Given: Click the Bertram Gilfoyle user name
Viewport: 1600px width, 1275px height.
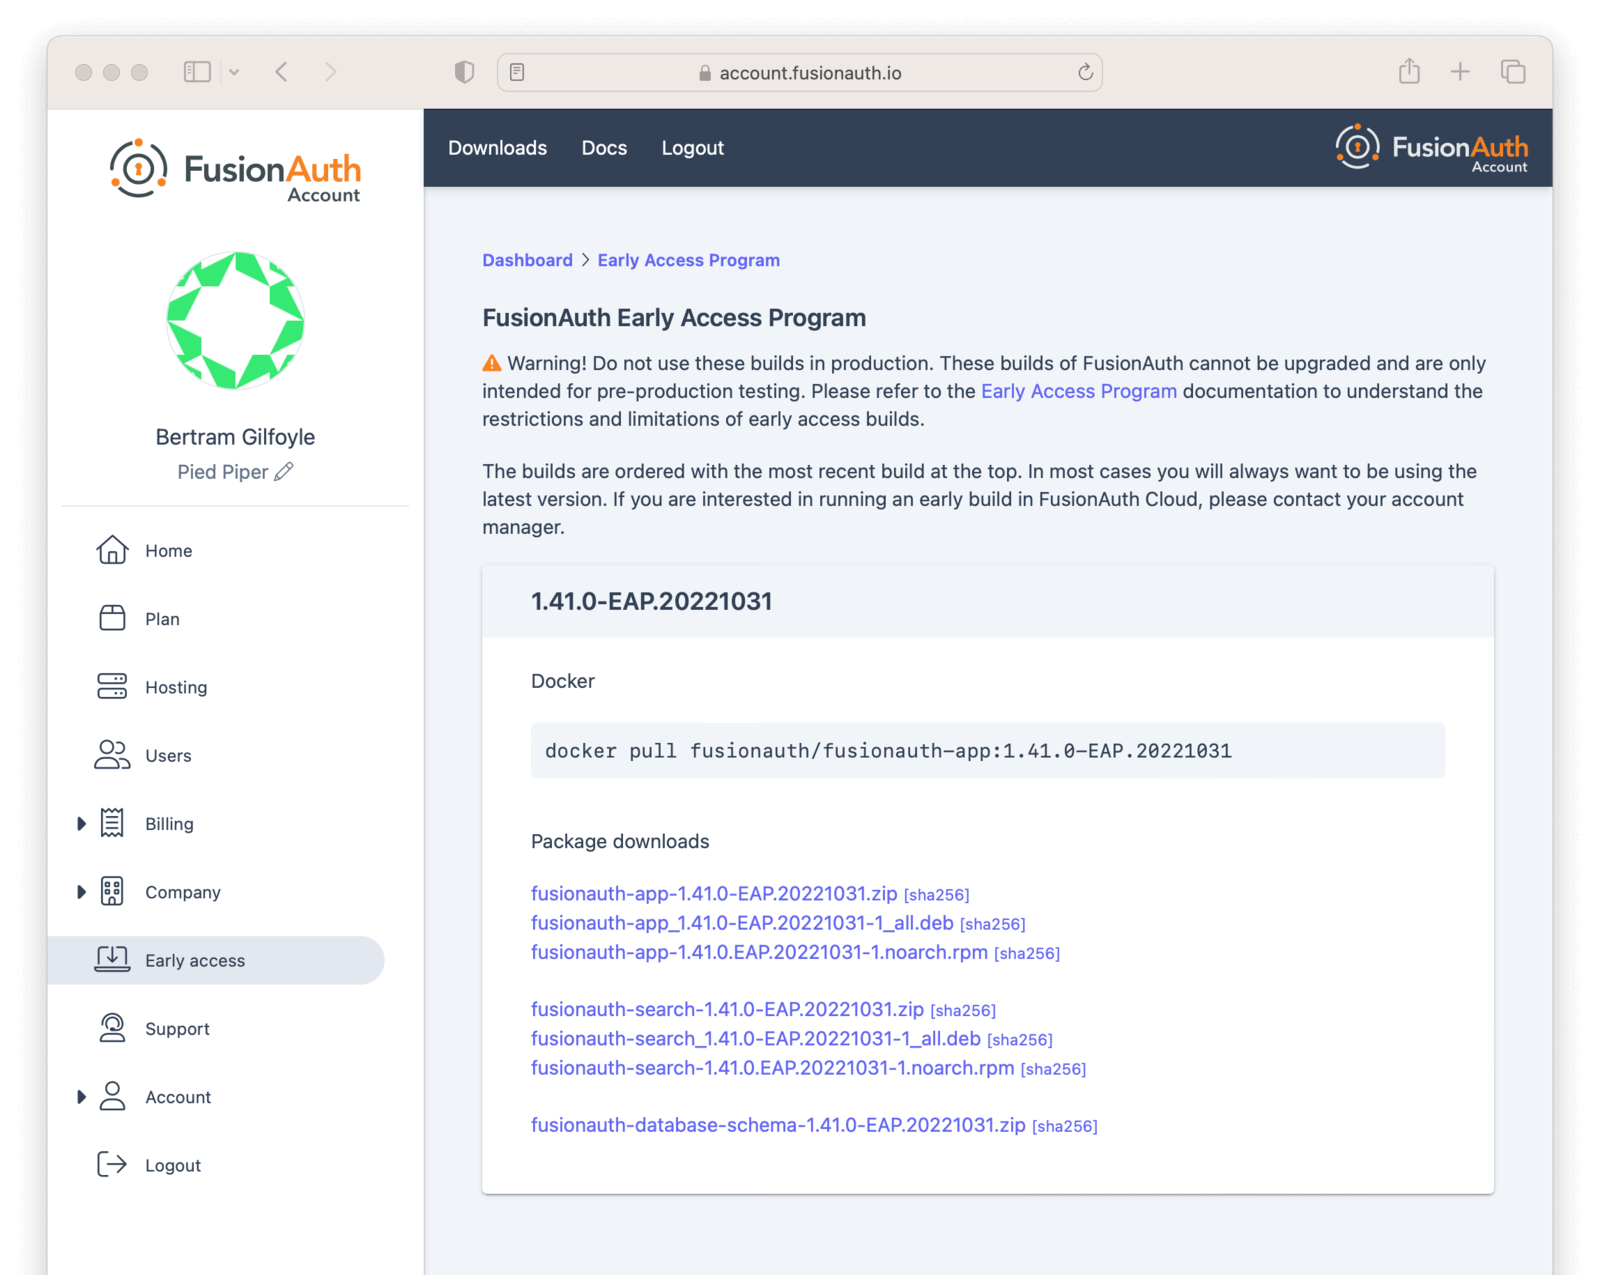Looking at the screenshot, I should pyautogui.click(x=235, y=437).
